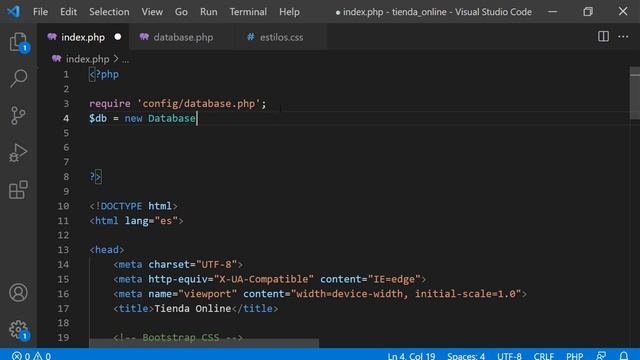
Task: Open the File menu
Action: tap(40, 12)
